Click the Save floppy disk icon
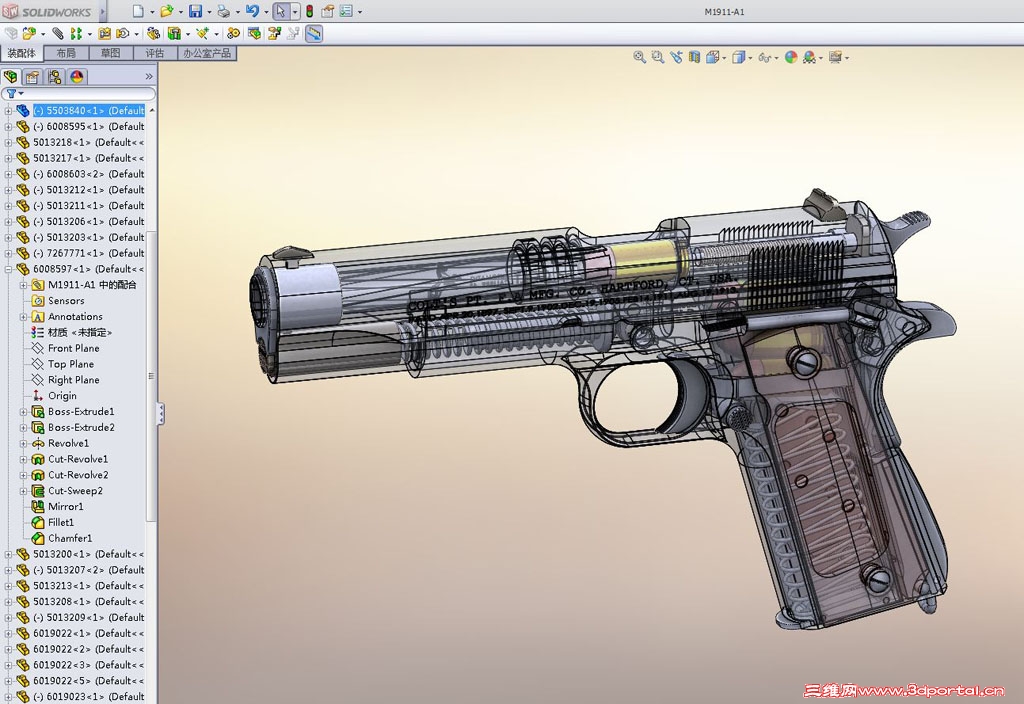The width and height of the screenshot is (1024, 704). 195,11
